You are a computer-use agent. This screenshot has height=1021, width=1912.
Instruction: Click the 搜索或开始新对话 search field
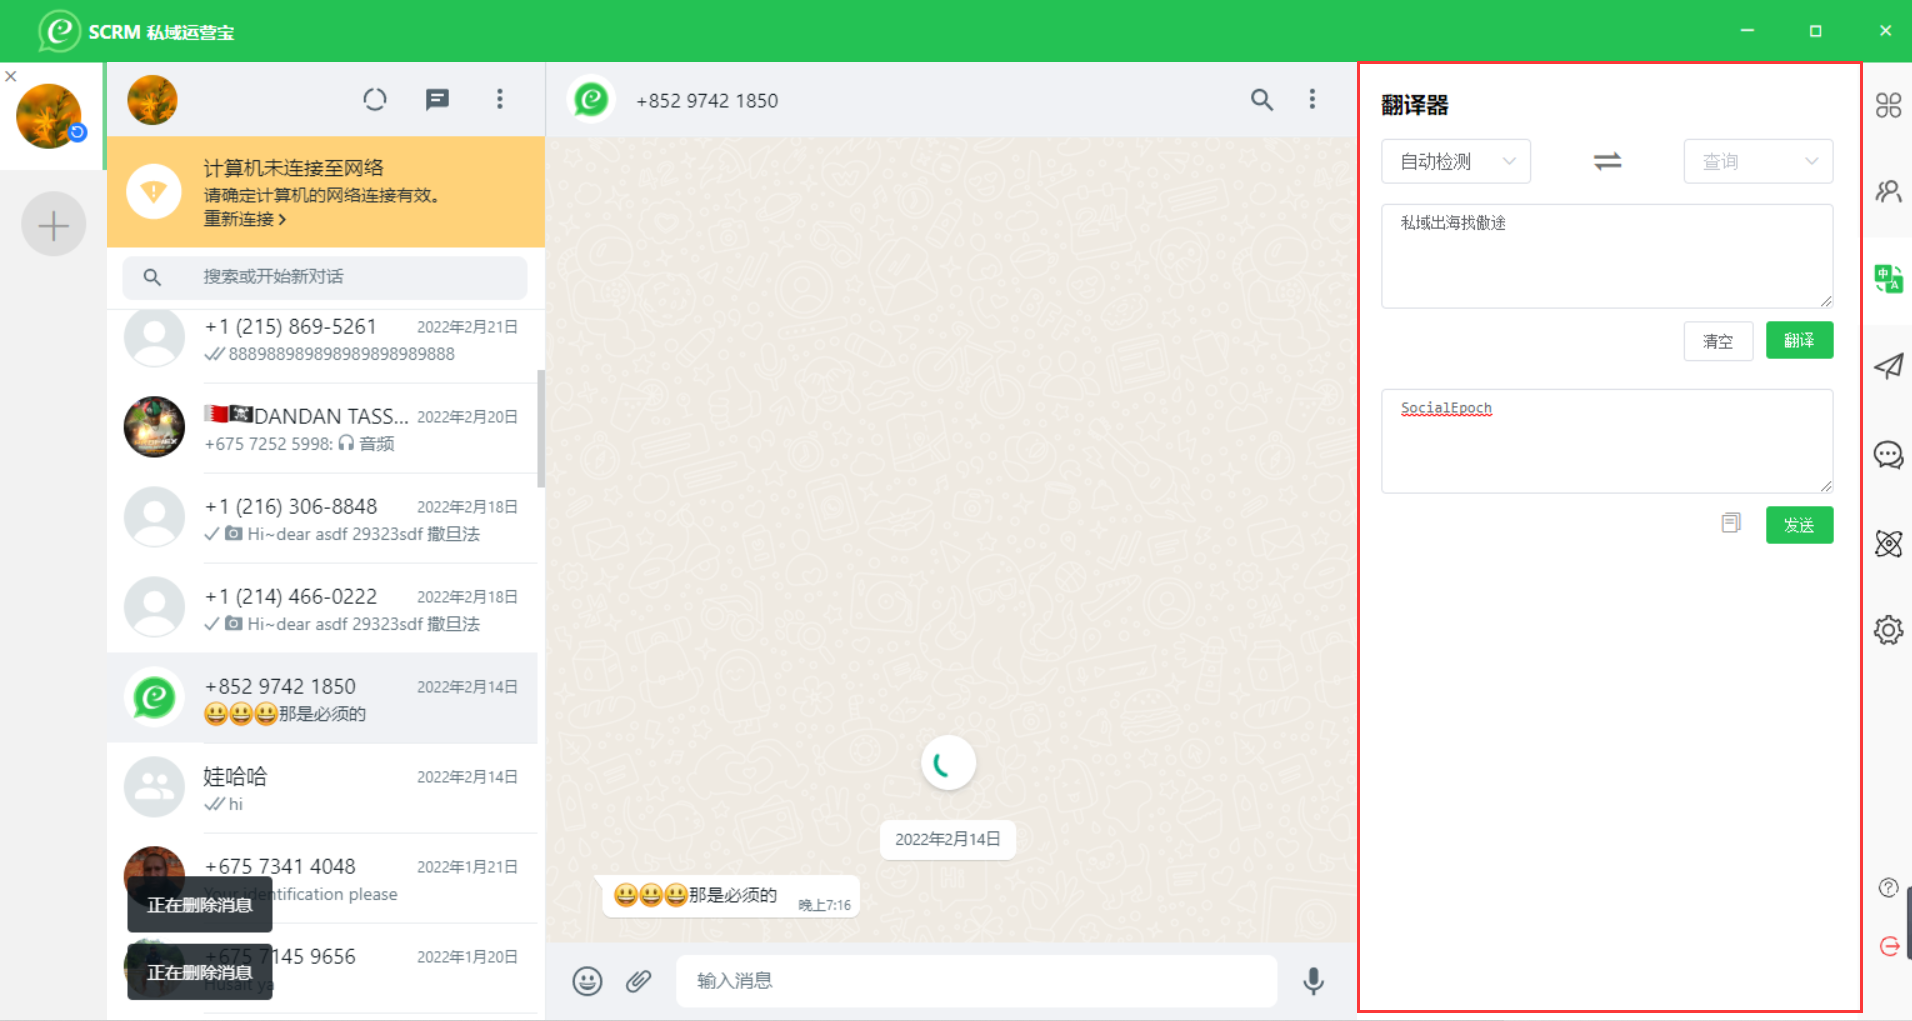pos(325,277)
